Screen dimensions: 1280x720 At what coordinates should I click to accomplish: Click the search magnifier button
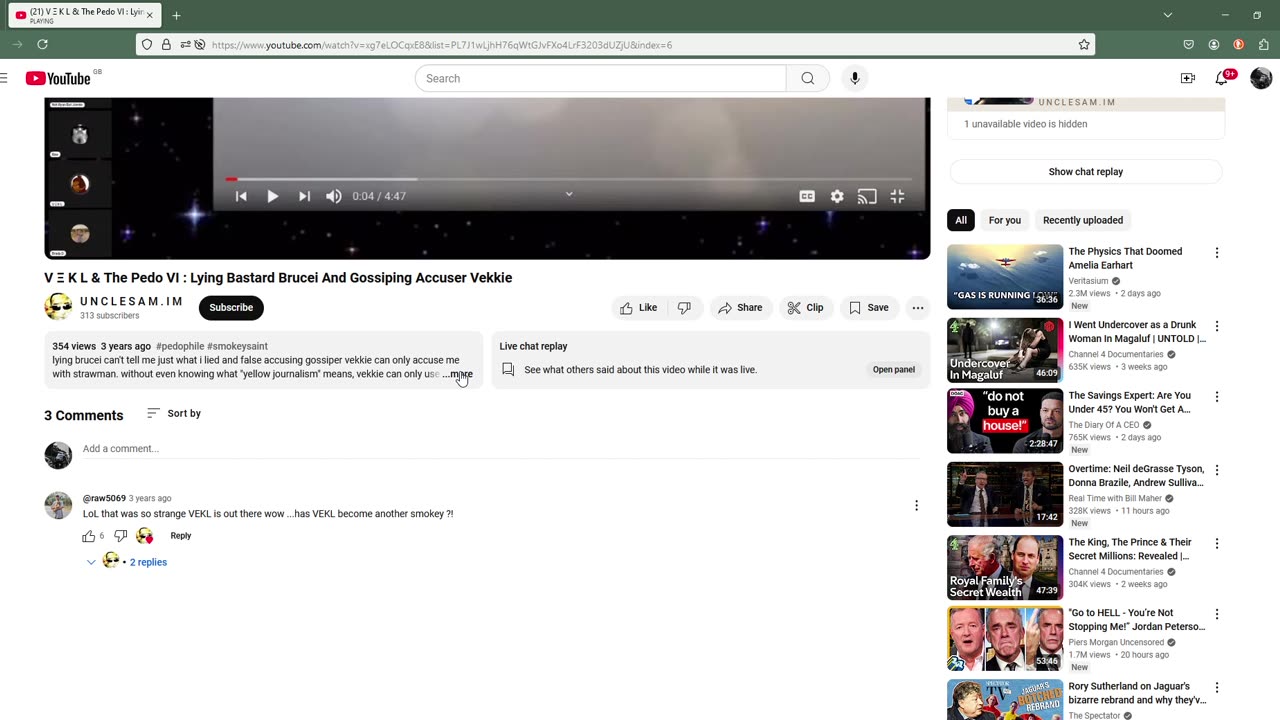(808, 78)
